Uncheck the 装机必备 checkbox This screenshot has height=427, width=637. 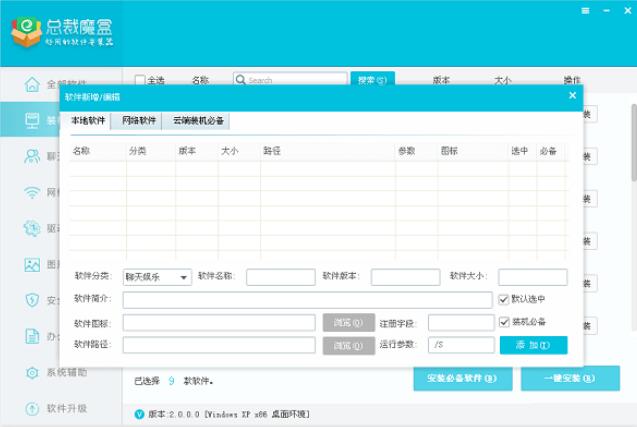click(x=504, y=322)
